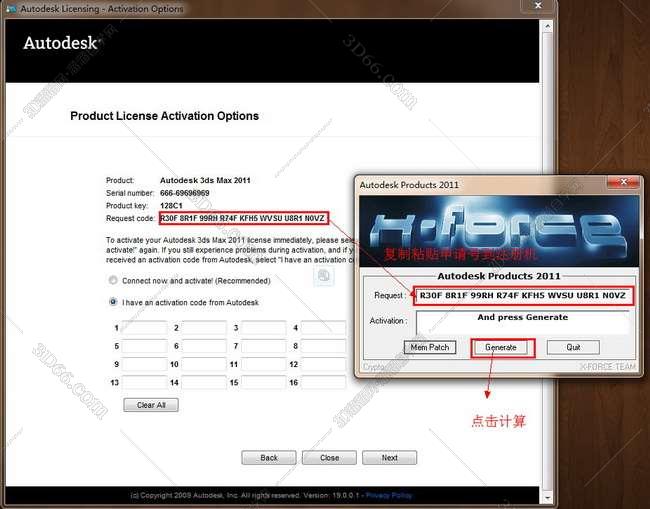Click the Autodesk logo in header
Viewport: 650px width, 509px height.
tap(60, 43)
